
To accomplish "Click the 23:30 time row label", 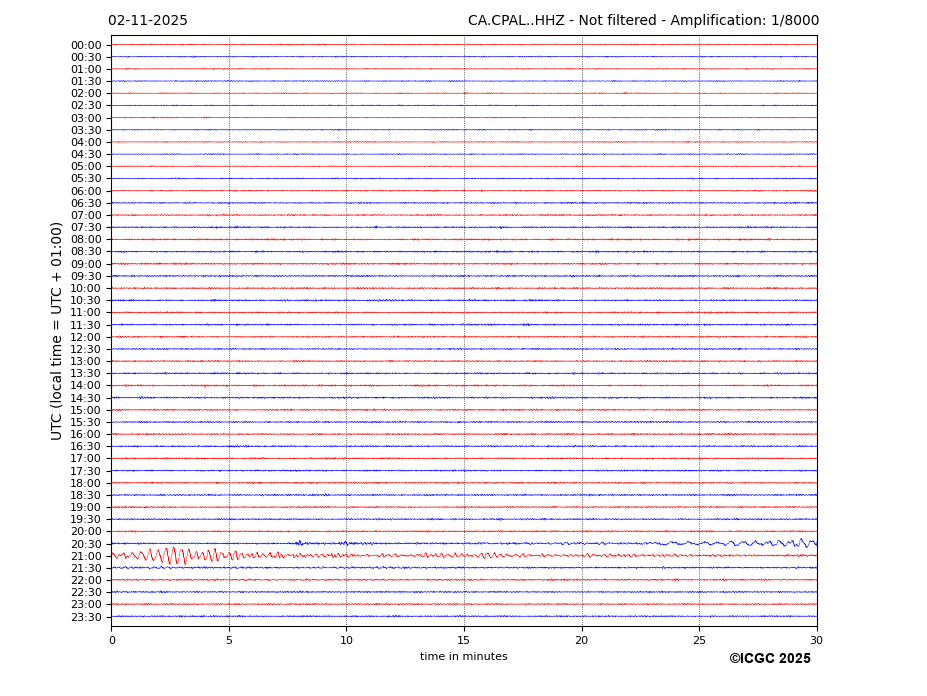I will point(85,617).
